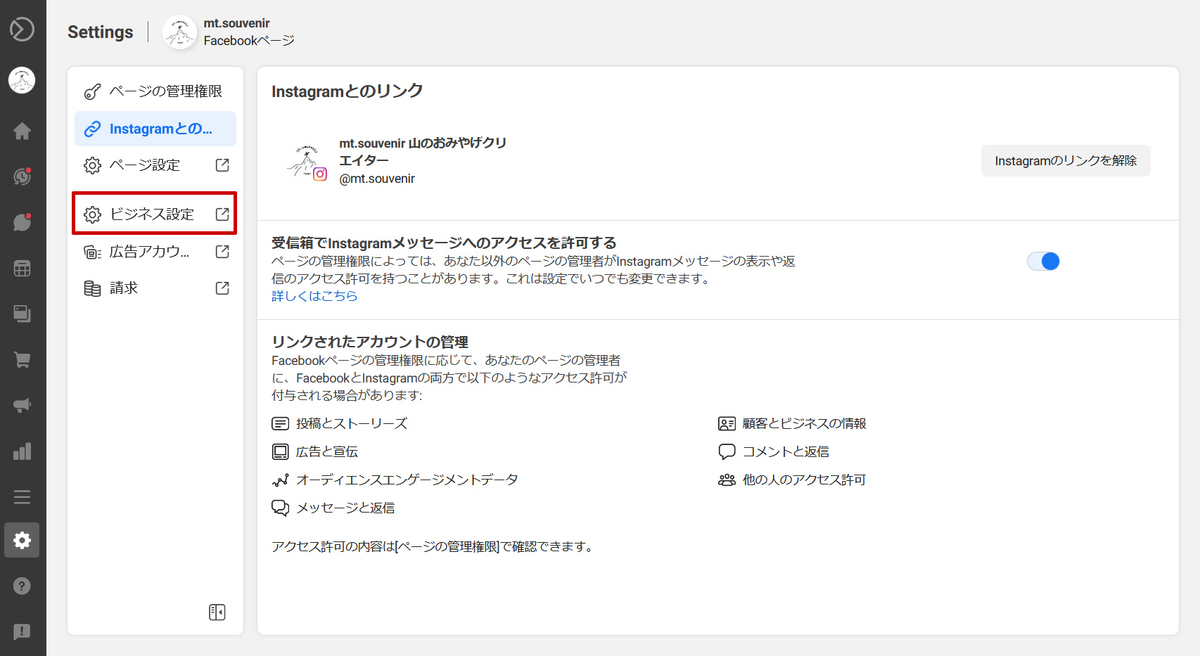Open 広告アカウ… menu item

pyautogui.click(x=155, y=251)
